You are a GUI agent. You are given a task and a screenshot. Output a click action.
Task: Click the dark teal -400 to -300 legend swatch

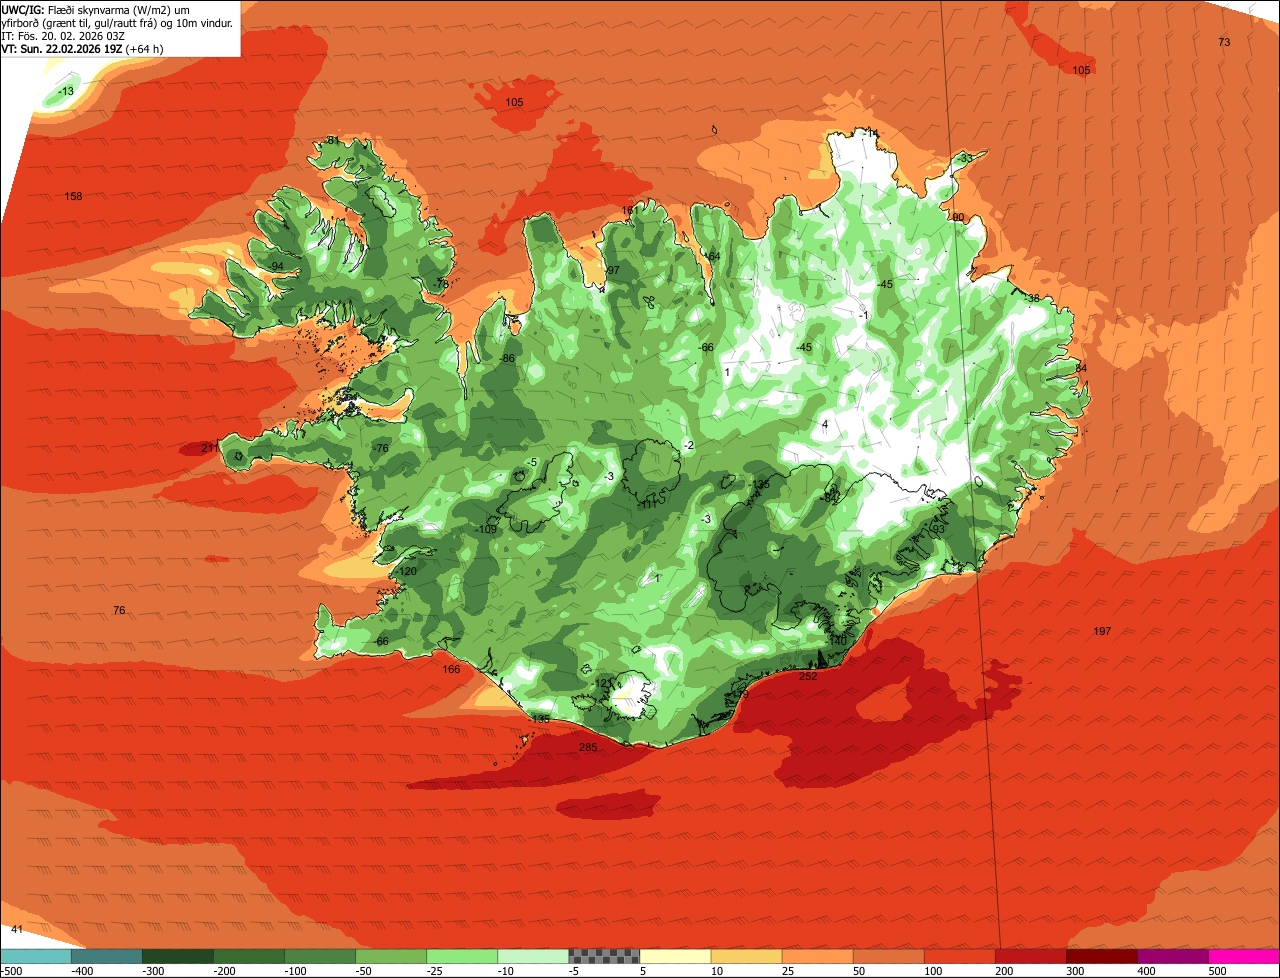(106, 956)
